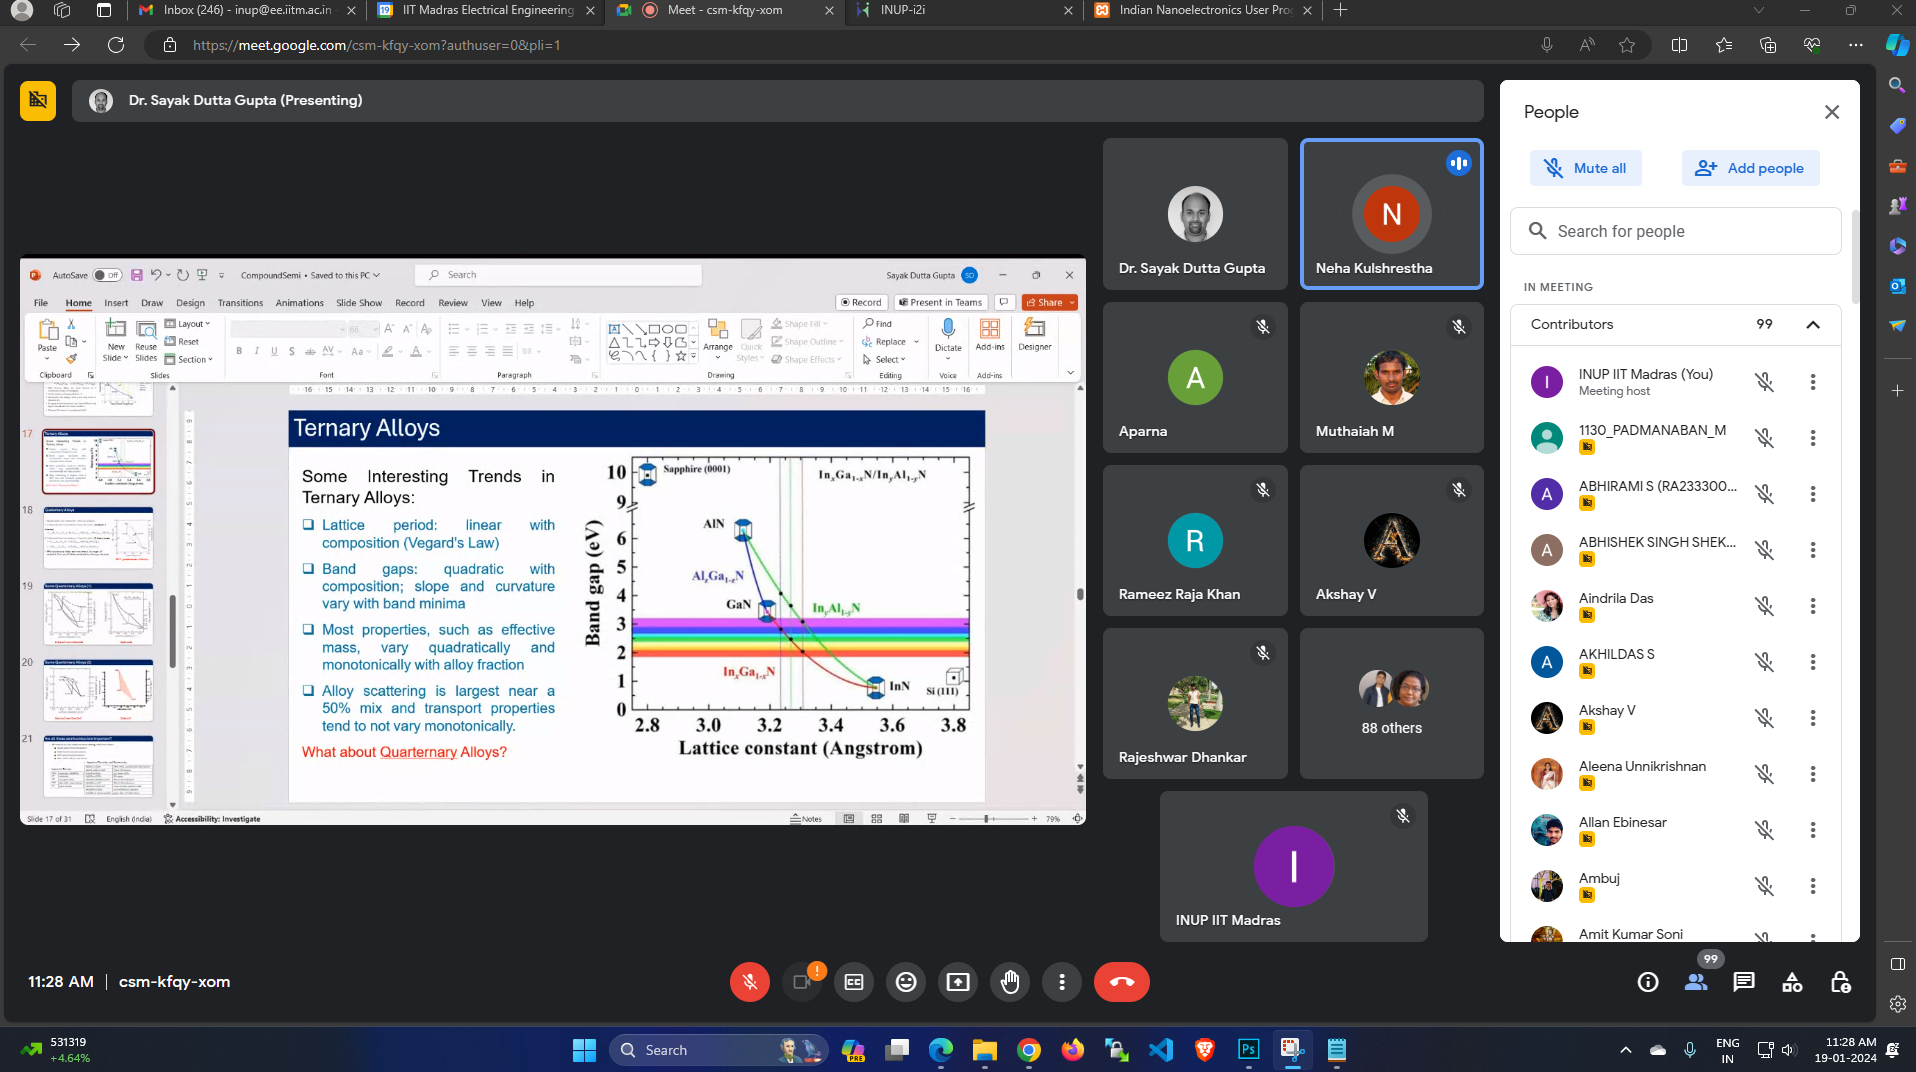Mute Aleena Unnikrishnan in People list
The height and width of the screenshot is (1072, 1916).
point(1764,774)
